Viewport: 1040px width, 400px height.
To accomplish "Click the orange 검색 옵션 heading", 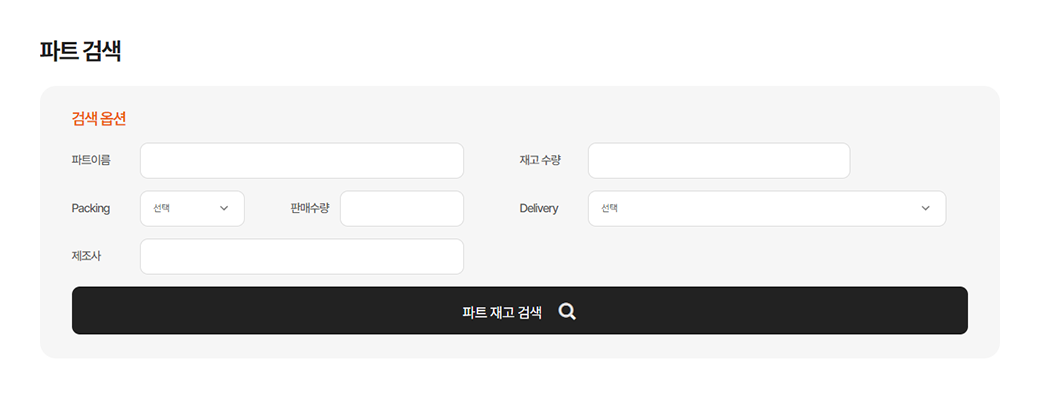I will tap(99, 119).
